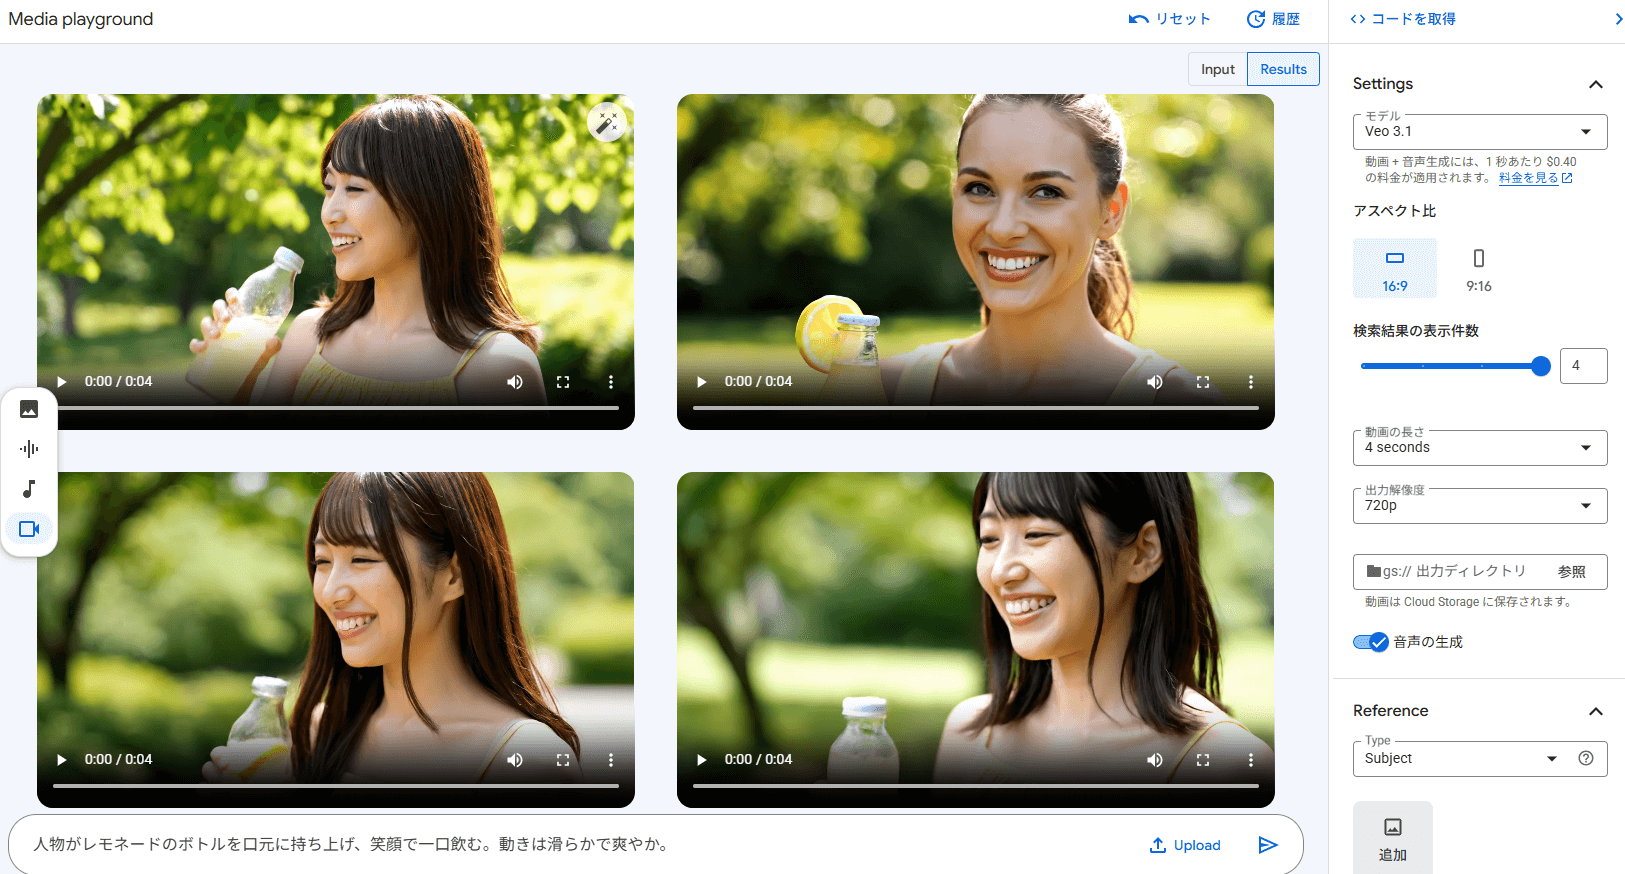Open fullscreen on bottom-left video
The height and width of the screenshot is (874, 1625).
pos(563,760)
